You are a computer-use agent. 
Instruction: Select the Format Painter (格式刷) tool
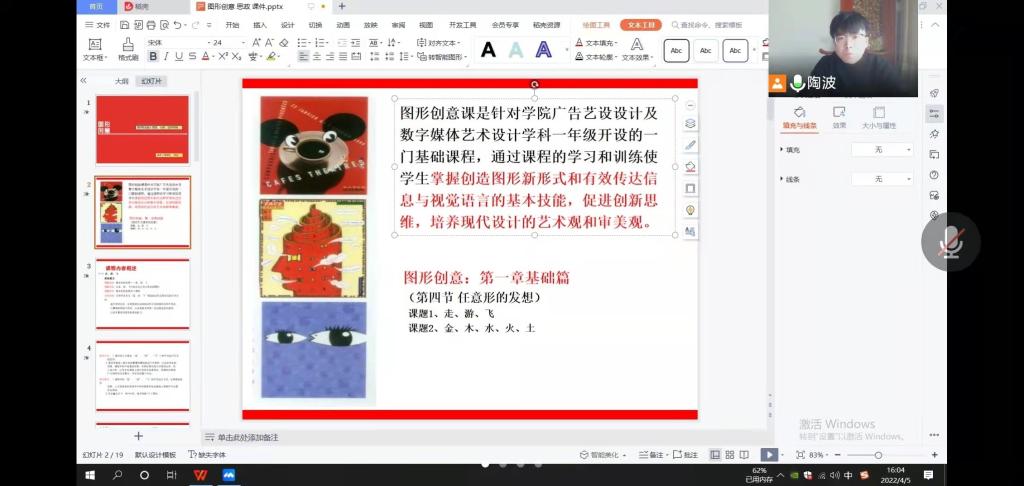point(128,50)
